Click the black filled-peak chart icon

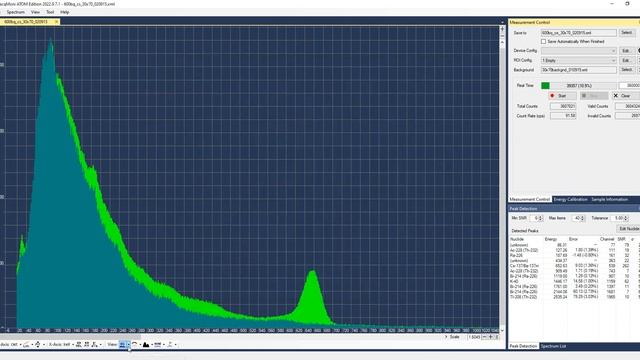[146, 345]
